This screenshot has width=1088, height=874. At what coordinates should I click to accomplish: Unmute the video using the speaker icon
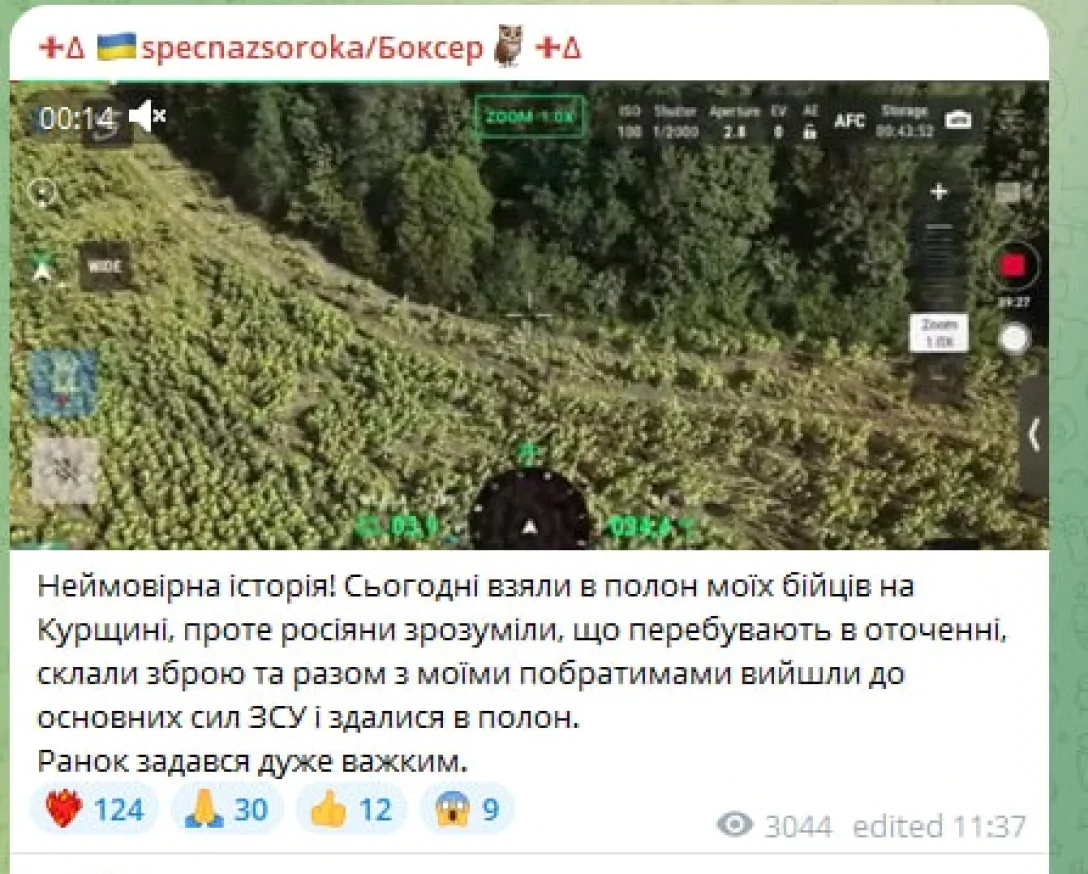(x=147, y=117)
